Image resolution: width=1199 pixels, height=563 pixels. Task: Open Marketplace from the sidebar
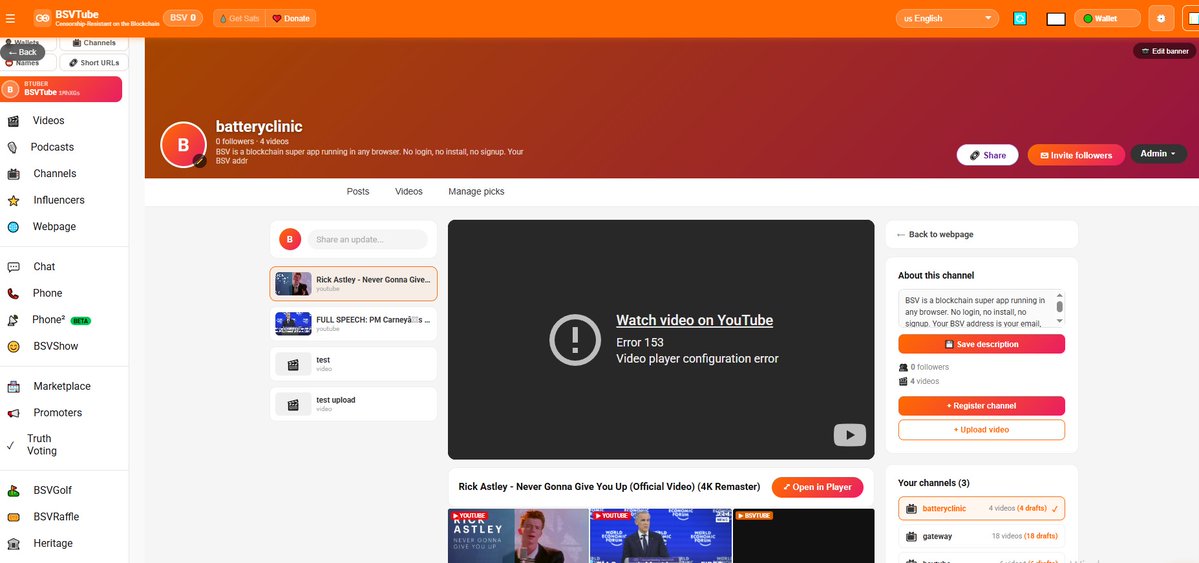(x=61, y=386)
